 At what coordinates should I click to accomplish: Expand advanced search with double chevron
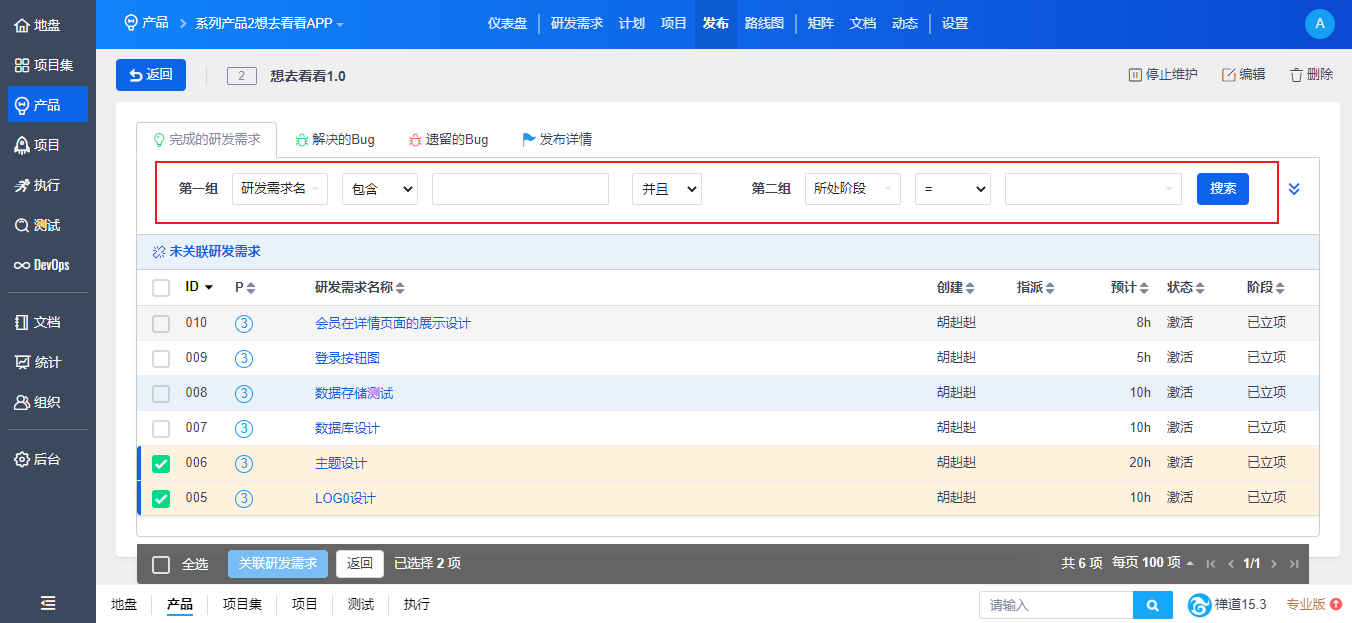point(1294,189)
